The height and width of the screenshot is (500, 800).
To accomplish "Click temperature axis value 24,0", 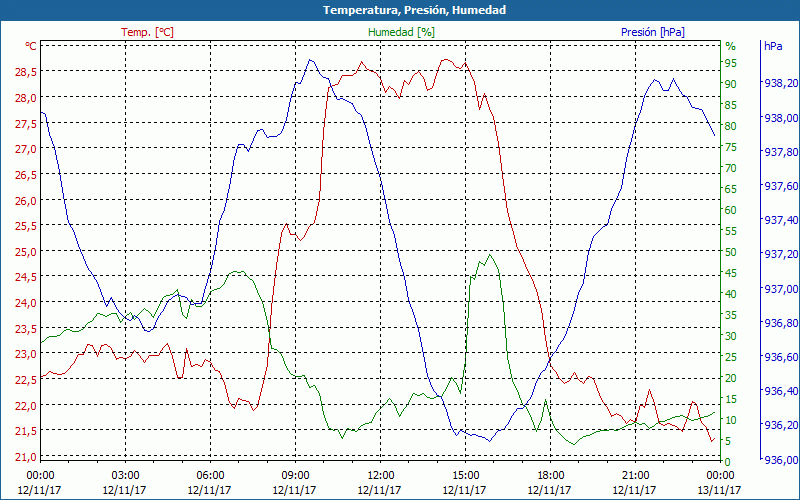I will 26,303.
